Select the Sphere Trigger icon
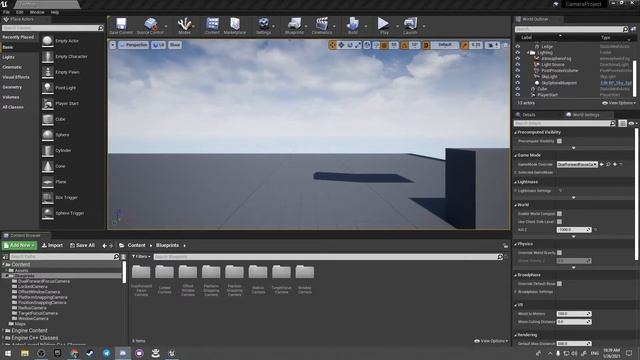Screen dimensions: 640x360 tap(48, 213)
